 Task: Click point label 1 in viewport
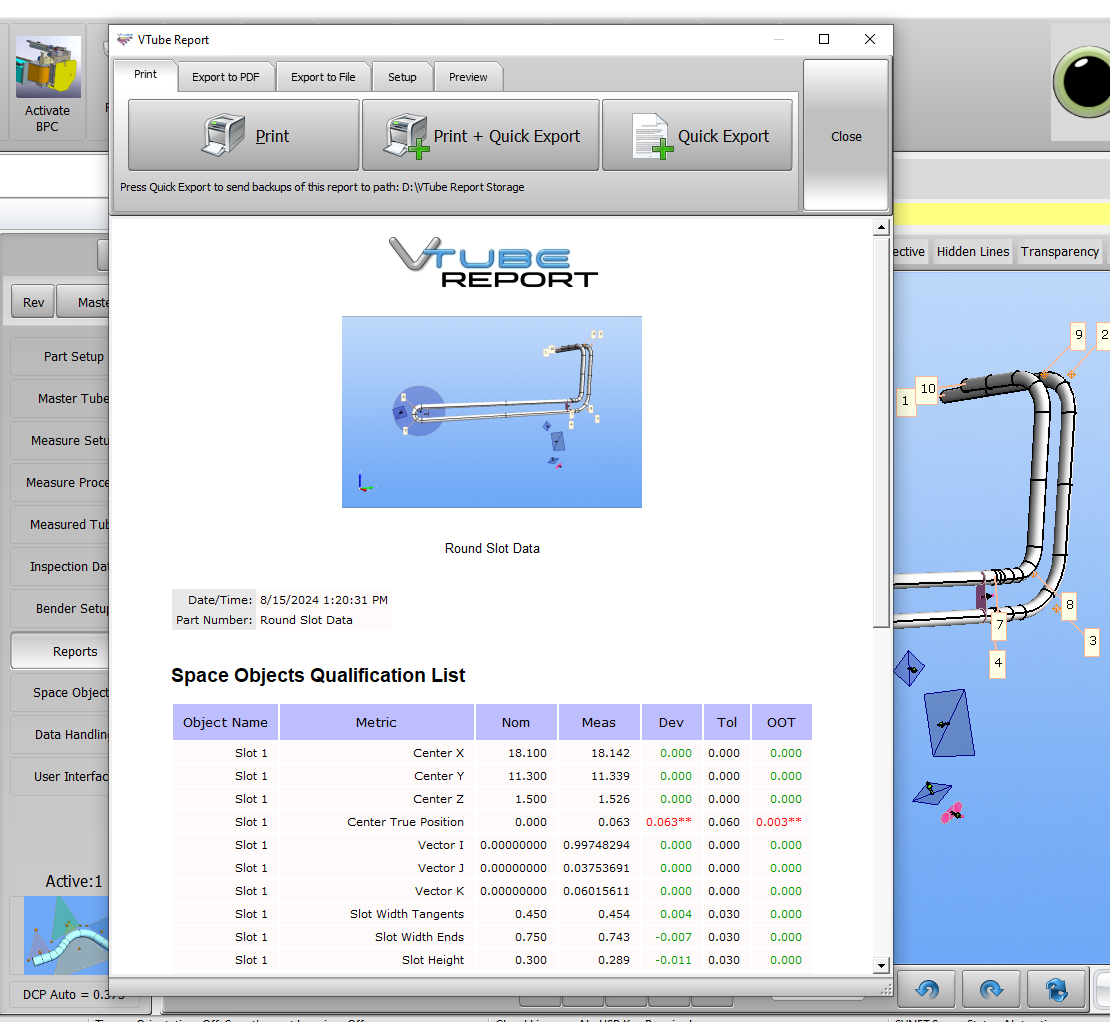(905, 401)
